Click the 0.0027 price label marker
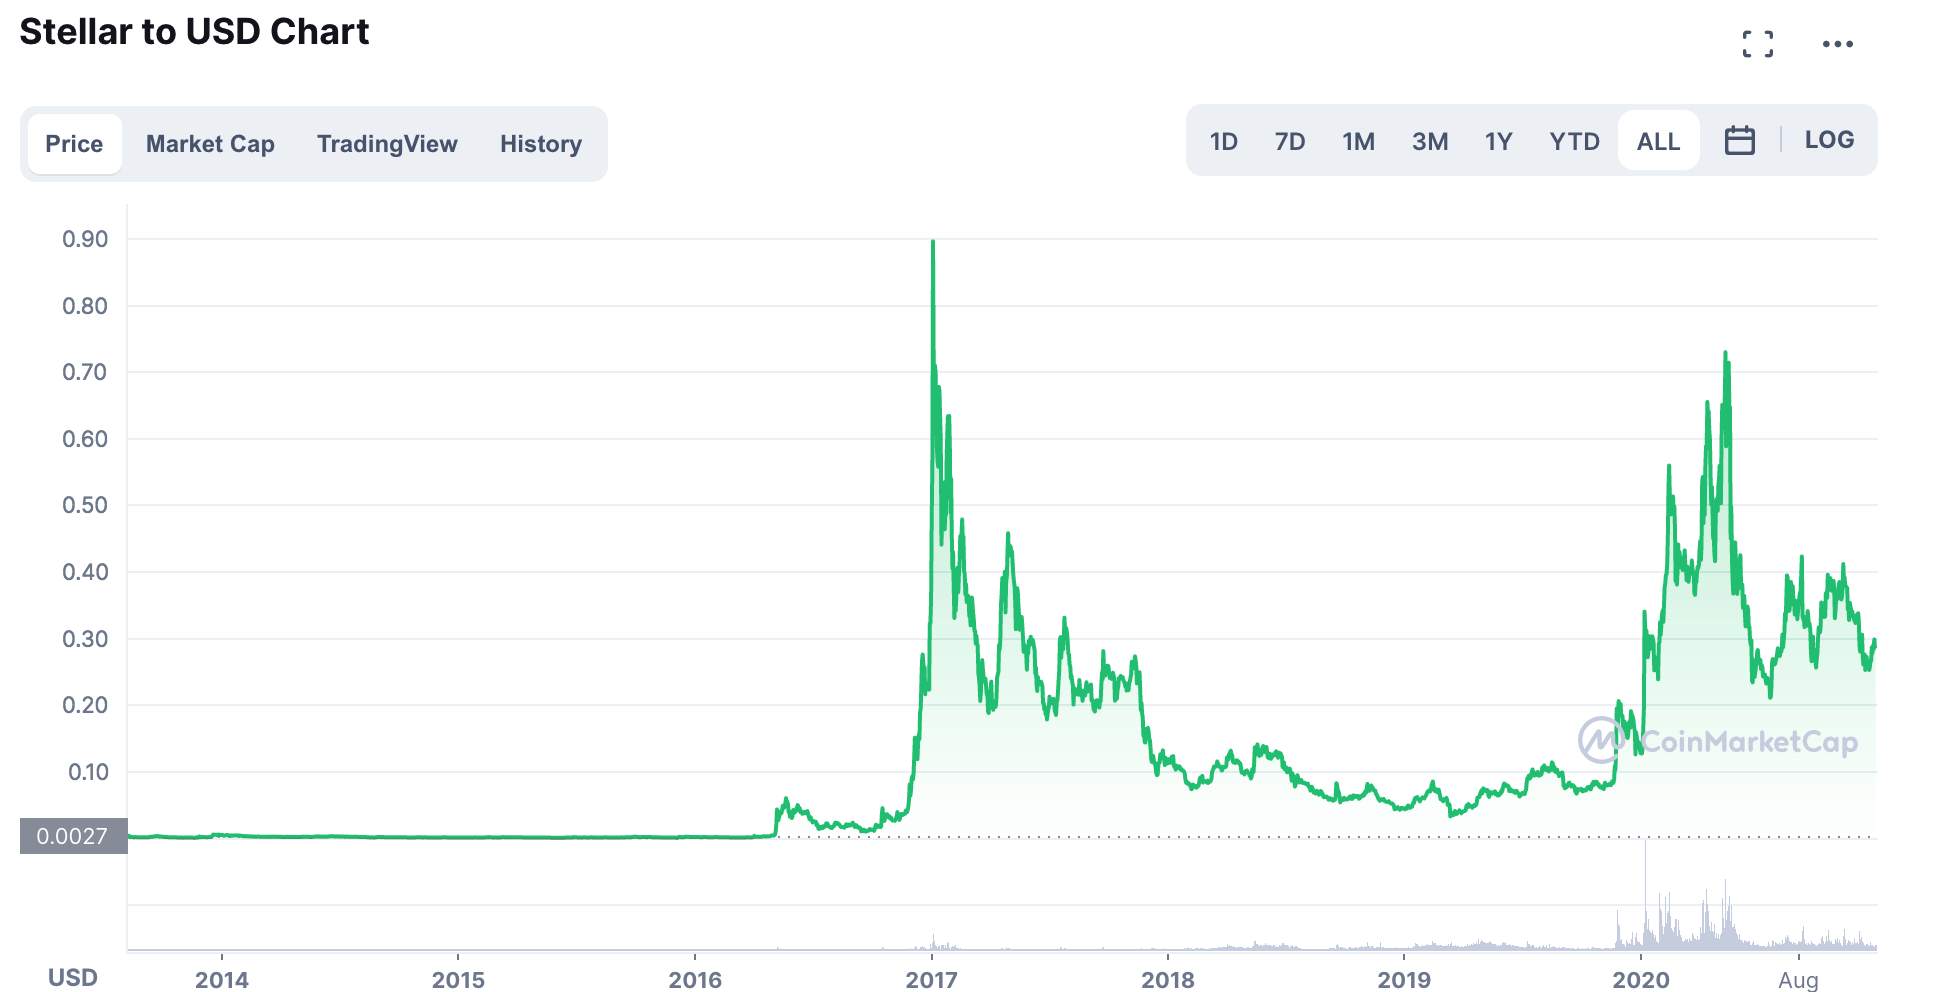The width and height of the screenshot is (1934, 992). tap(73, 836)
